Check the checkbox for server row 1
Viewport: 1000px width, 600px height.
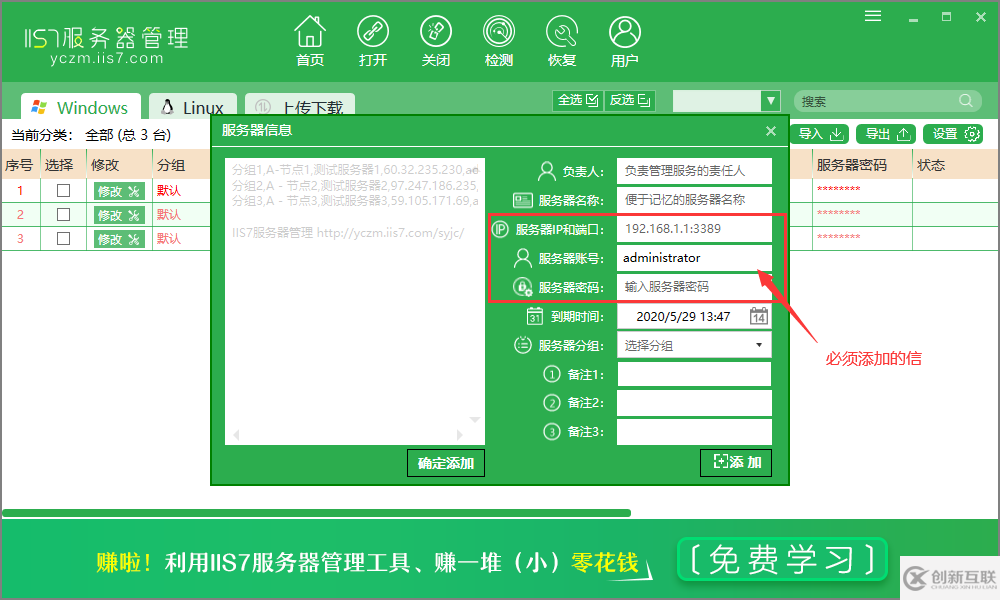[62, 189]
